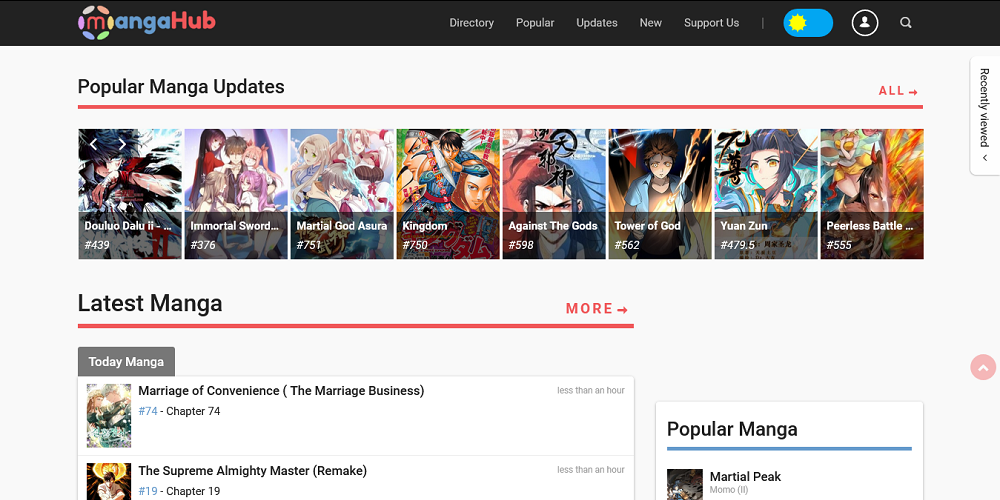The image size is (1000, 500).
Task: Click the scroll-to-top round button
Action: coord(983,367)
